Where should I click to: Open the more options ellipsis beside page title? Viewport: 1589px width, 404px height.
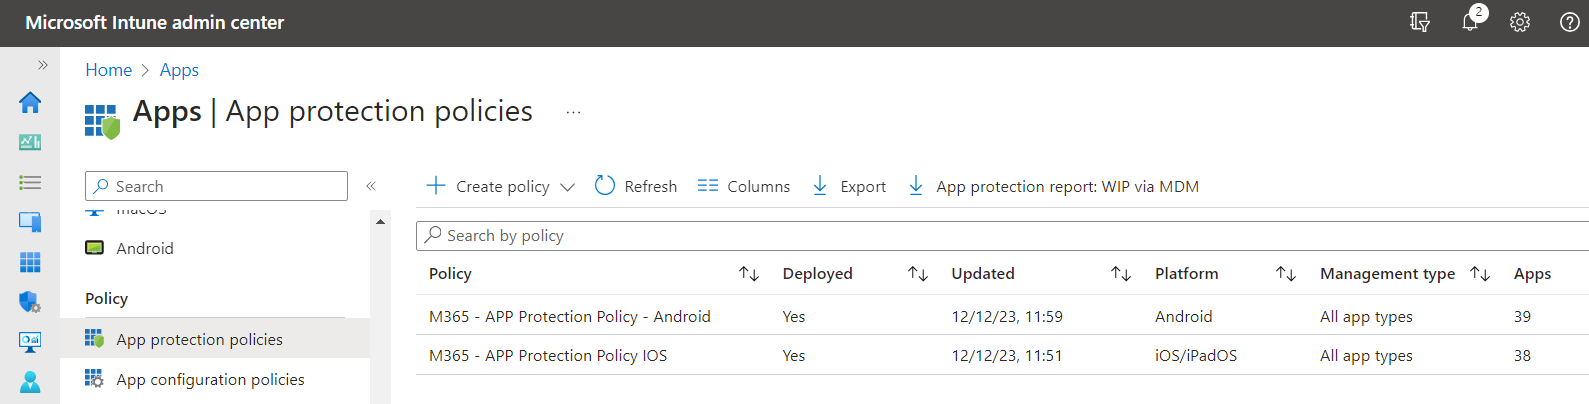point(573,112)
